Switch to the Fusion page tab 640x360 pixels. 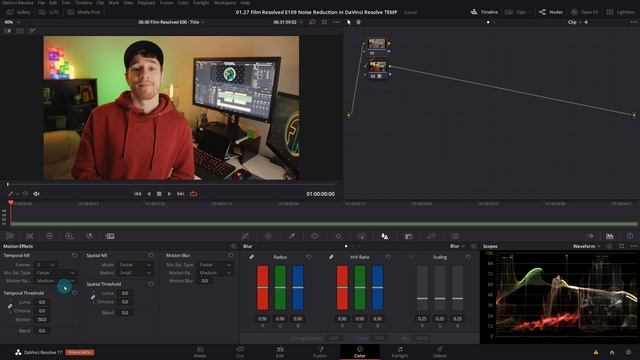(x=320, y=352)
